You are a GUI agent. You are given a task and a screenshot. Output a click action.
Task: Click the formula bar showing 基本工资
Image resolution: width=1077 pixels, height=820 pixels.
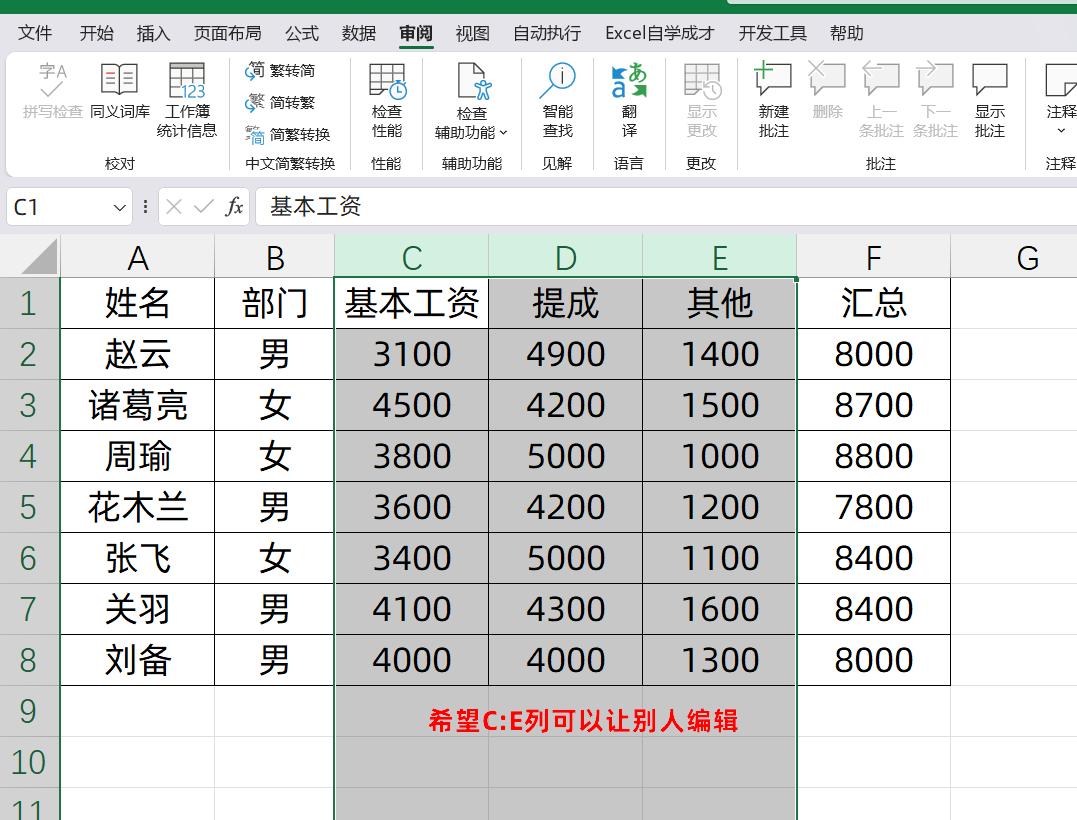point(666,207)
